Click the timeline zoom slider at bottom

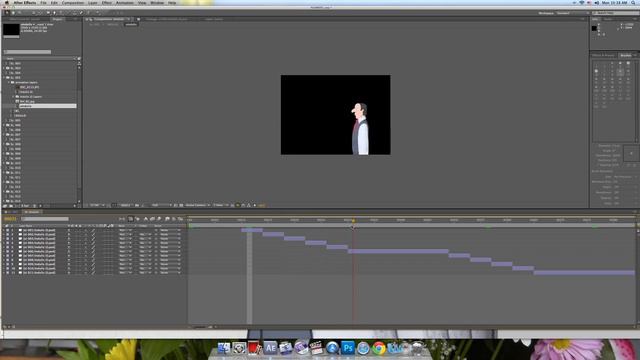tap(201, 327)
